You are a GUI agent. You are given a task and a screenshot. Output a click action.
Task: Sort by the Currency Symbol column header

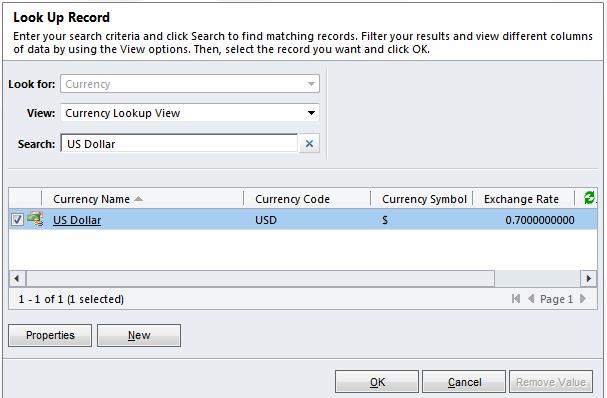[x=422, y=199]
